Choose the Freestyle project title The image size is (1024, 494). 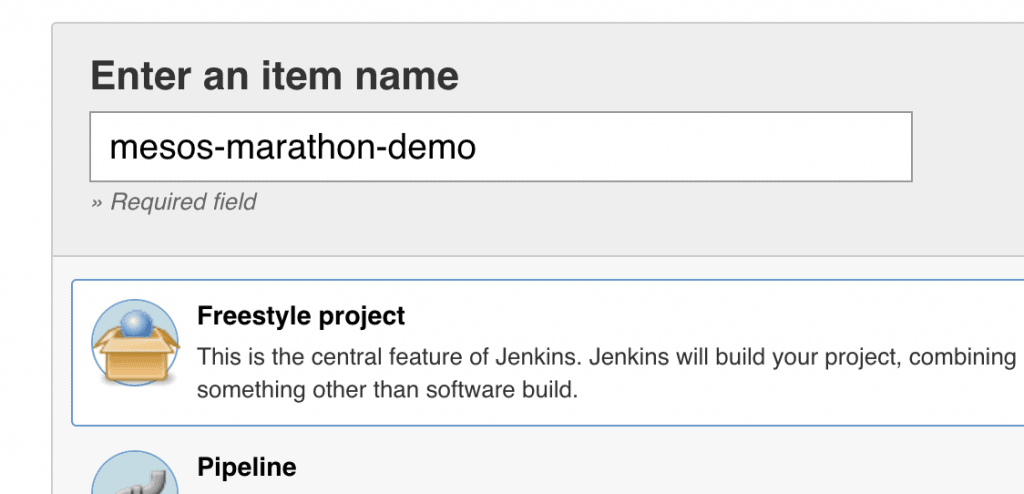point(301,316)
